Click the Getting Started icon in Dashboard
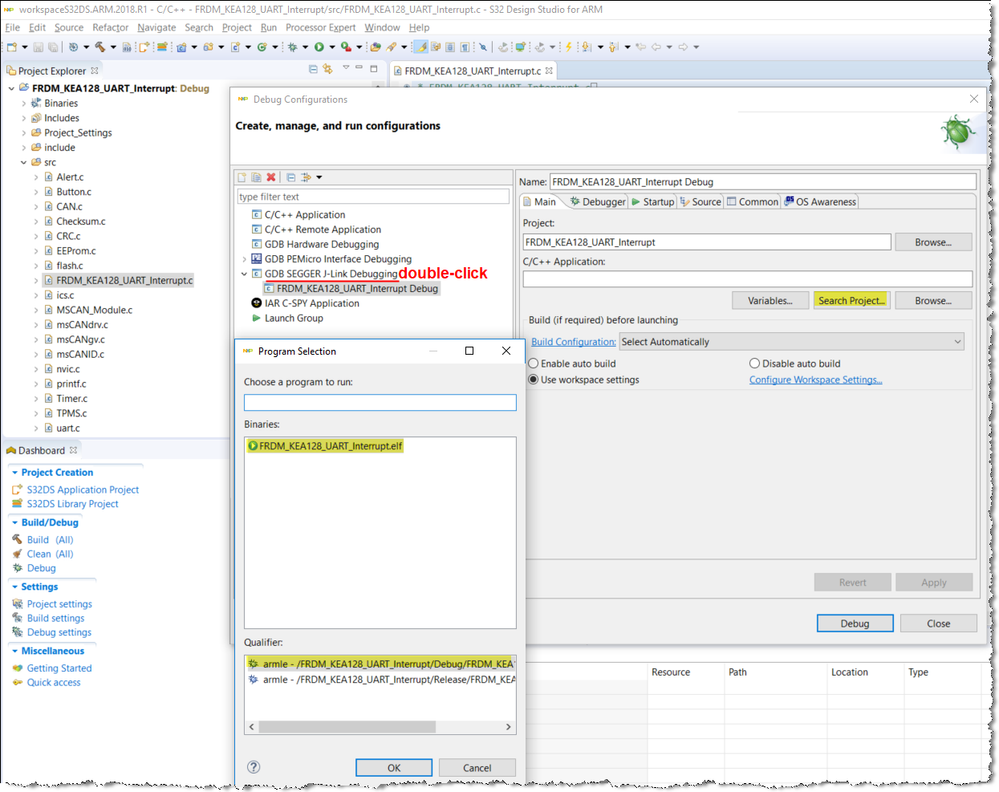Image resolution: width=999 pixels, height=792 pixels. 17,668
